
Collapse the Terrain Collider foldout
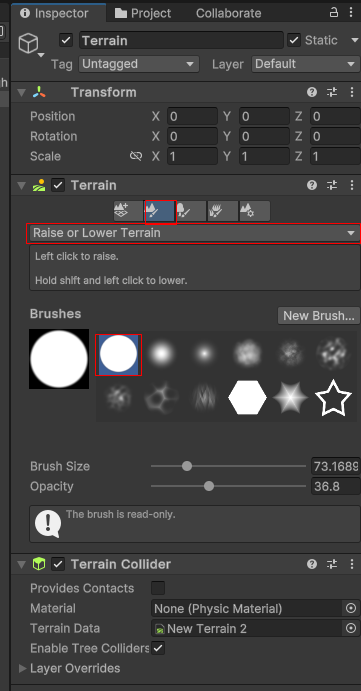(x=21, y=564)
